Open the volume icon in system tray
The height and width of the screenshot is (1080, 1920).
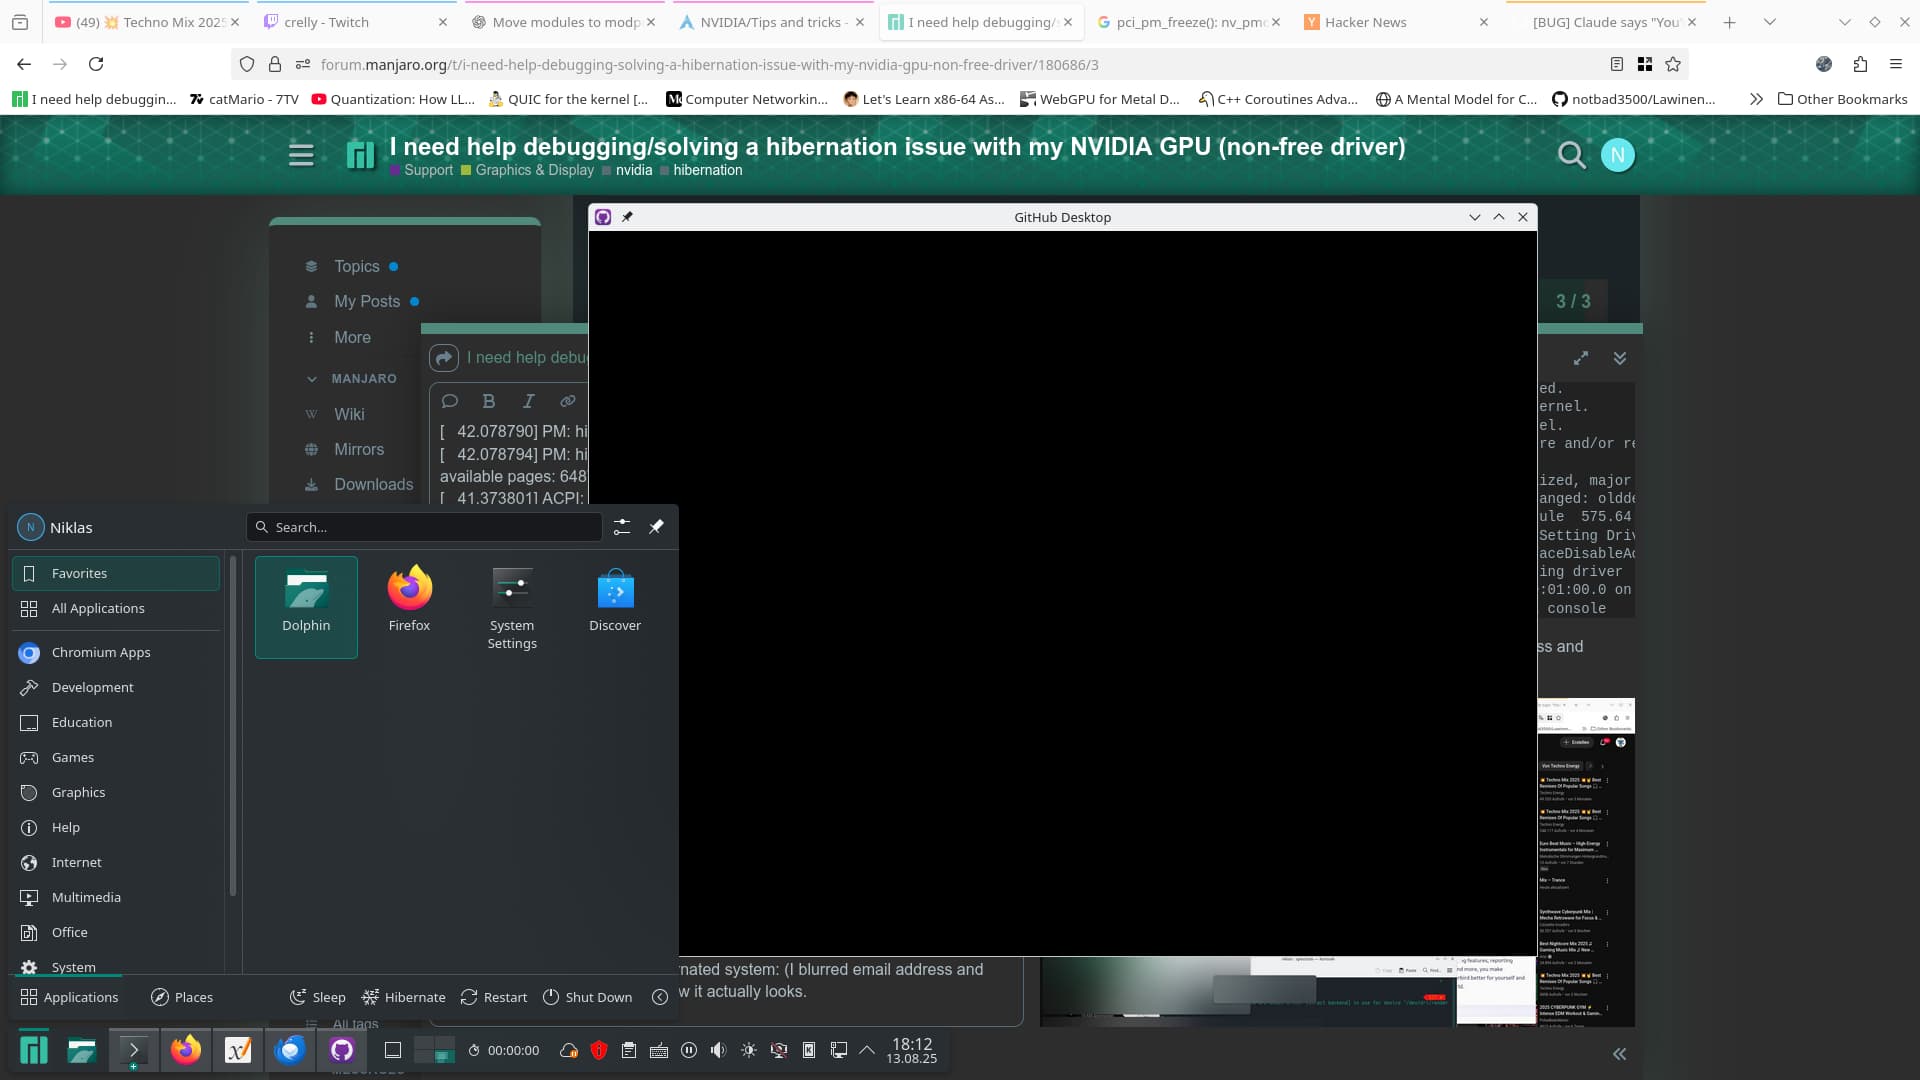(x=718, y=1050)
